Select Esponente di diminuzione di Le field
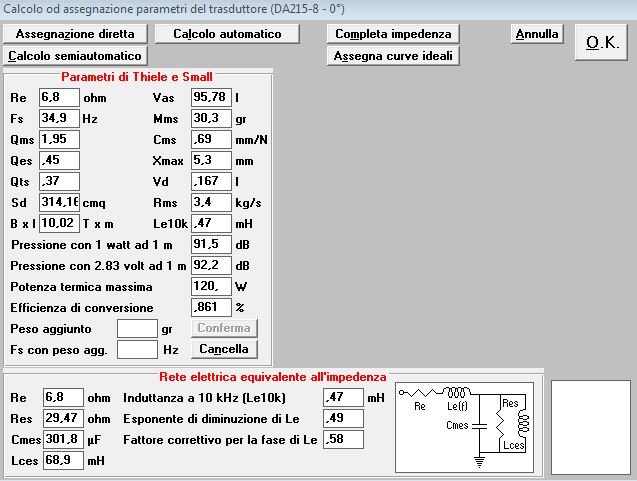 343,418
